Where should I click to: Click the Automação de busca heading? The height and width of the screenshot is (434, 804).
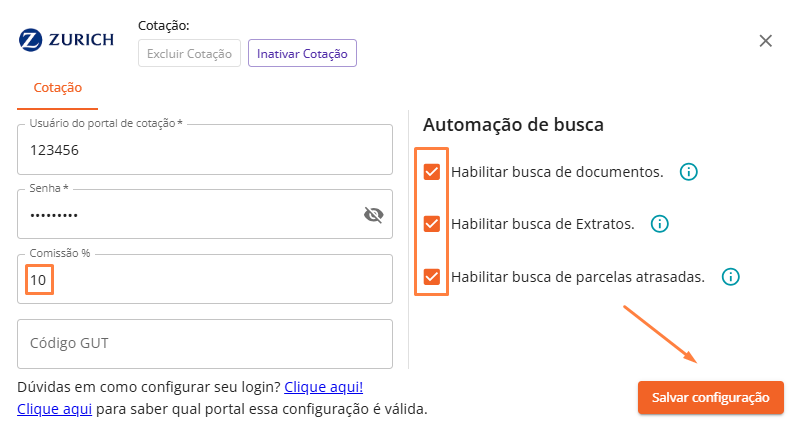tap(513, 125)
